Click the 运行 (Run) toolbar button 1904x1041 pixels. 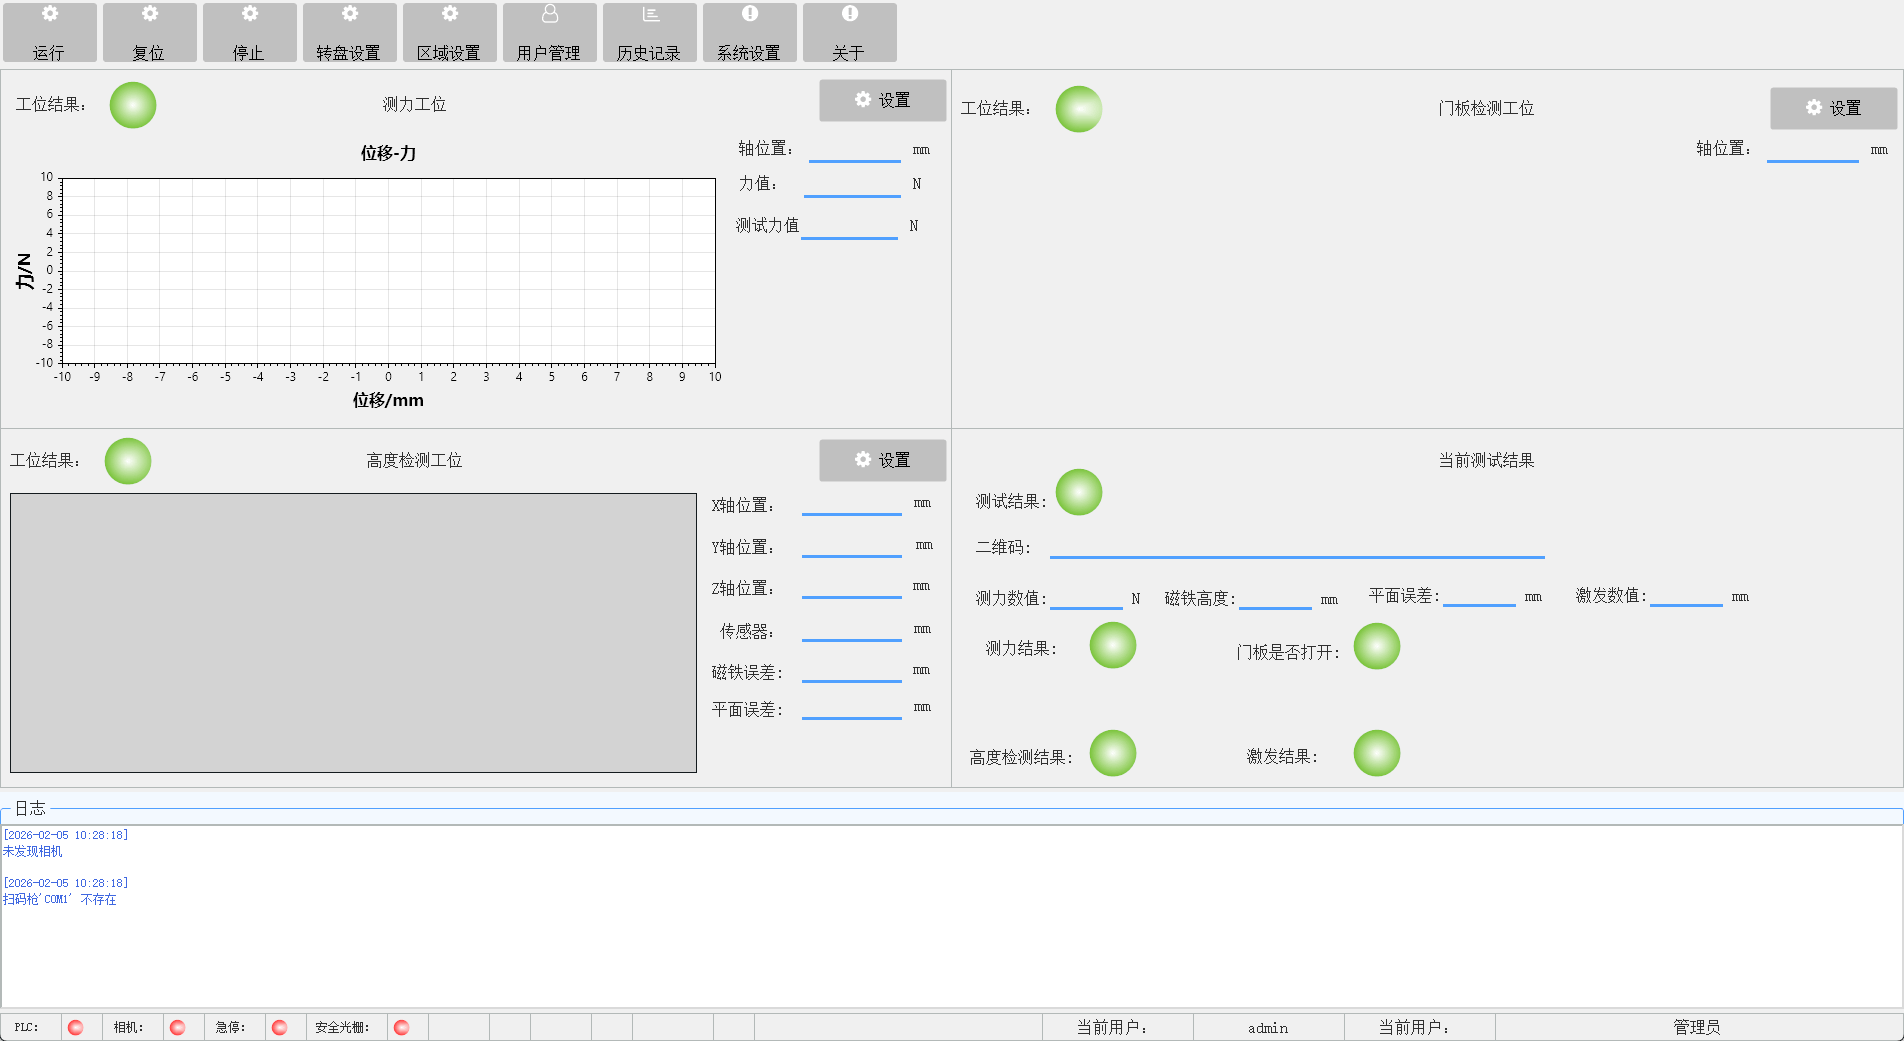tap(49, 33)
